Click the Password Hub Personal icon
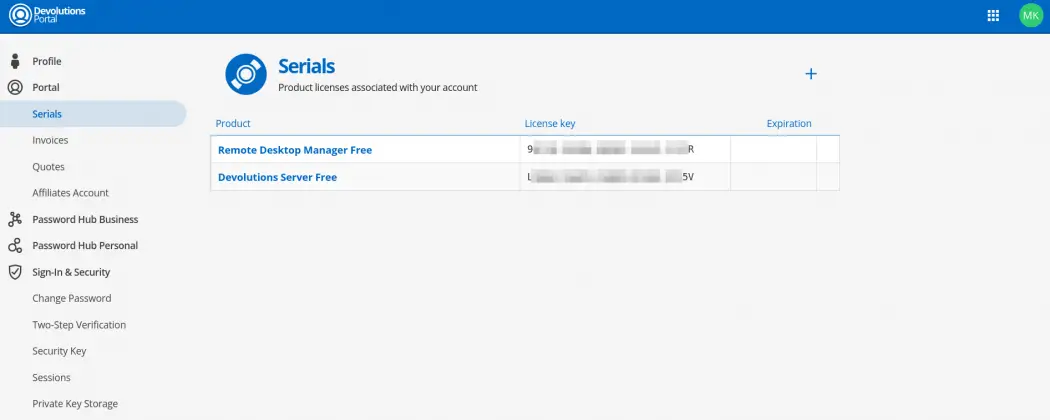 point(15,245)
